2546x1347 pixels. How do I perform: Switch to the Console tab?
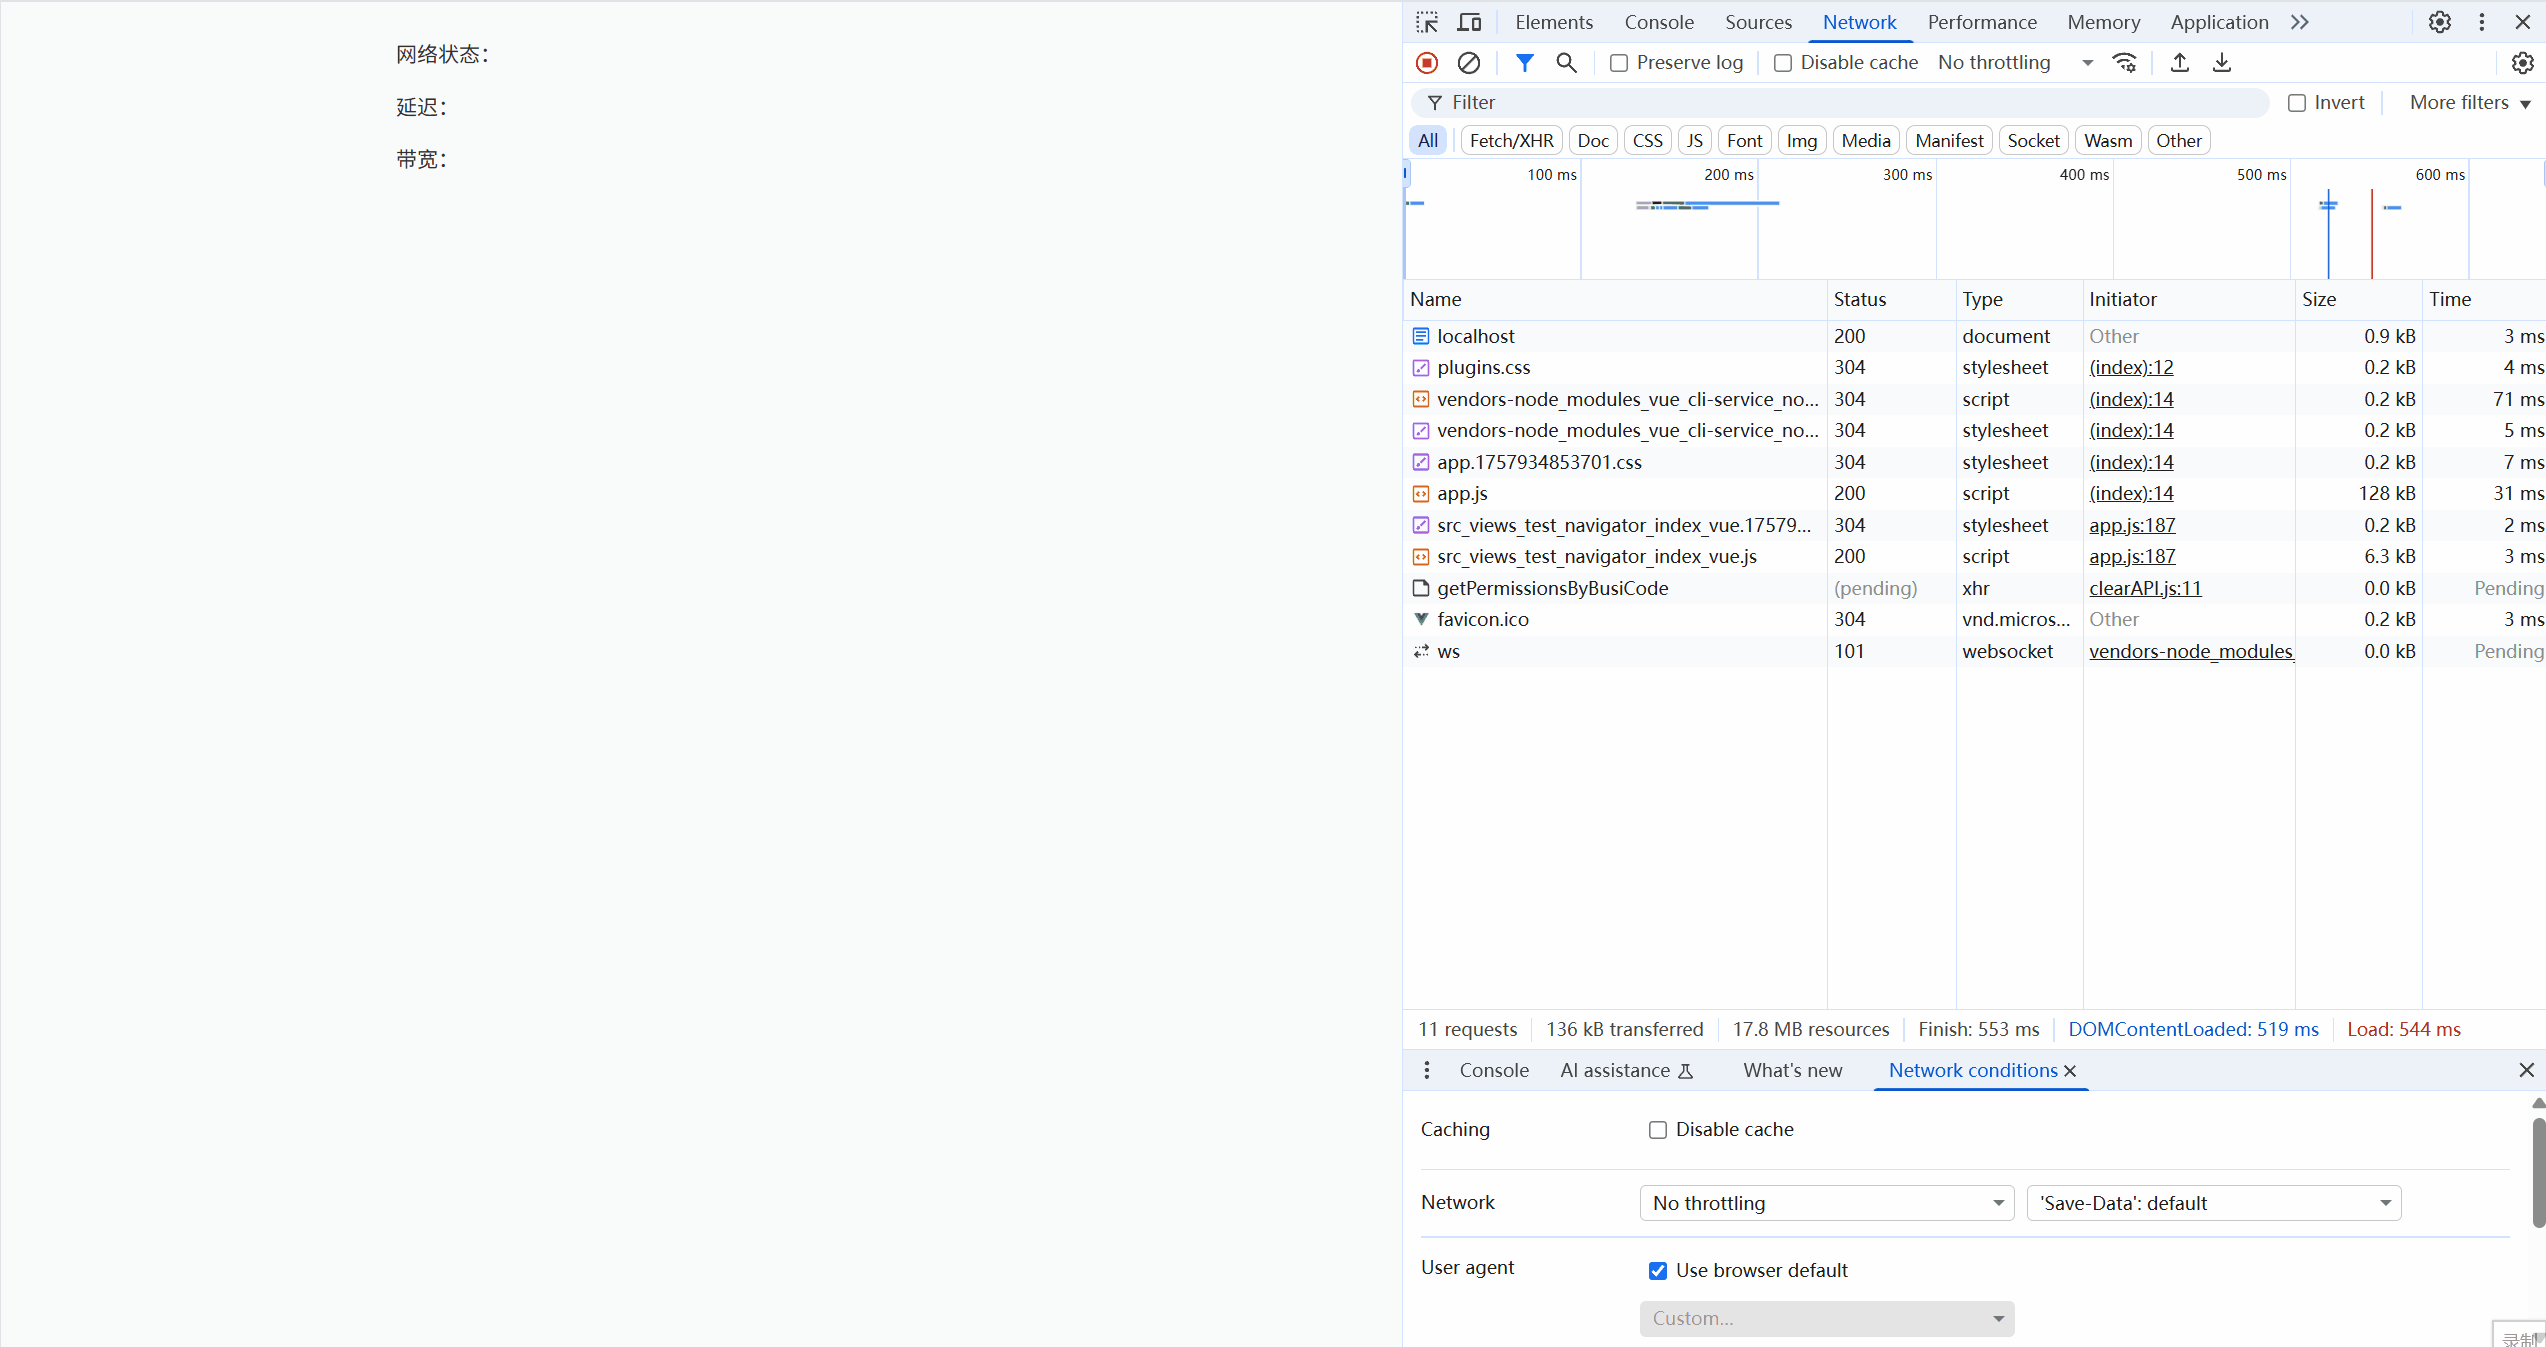[1658, 22]
